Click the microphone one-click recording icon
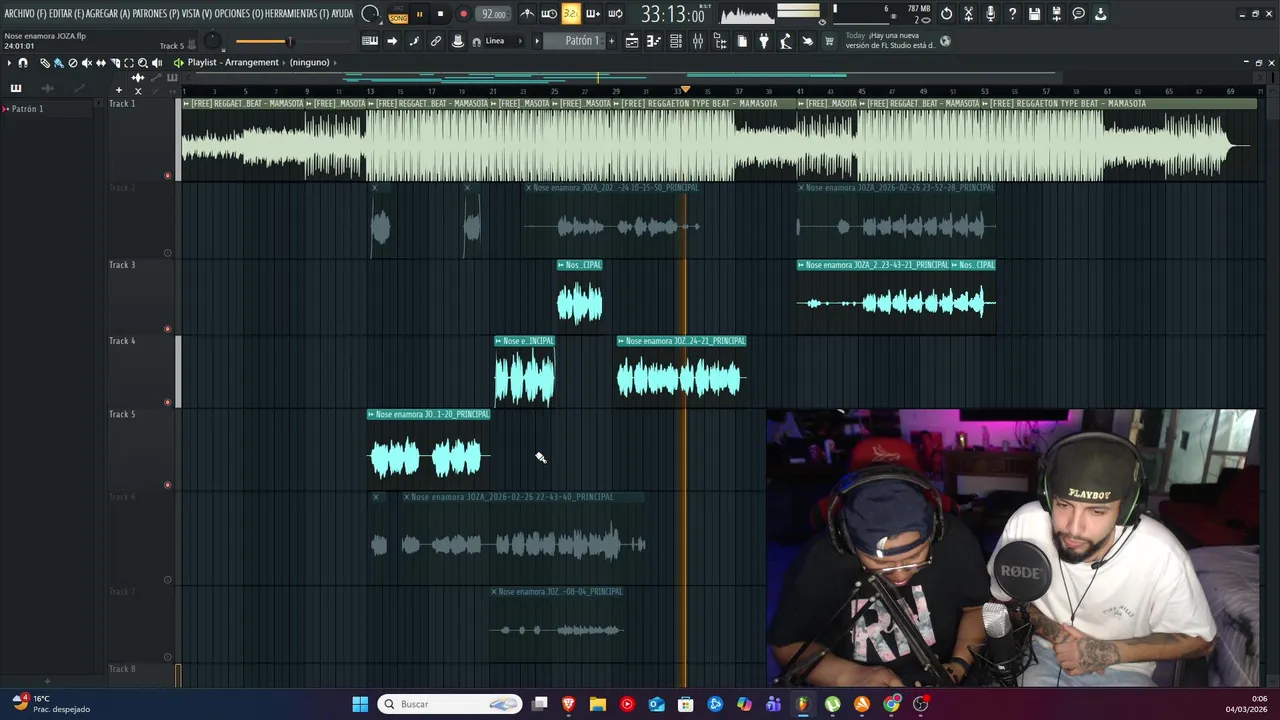This screenshot has height=720, width=1280. (990, 14)
